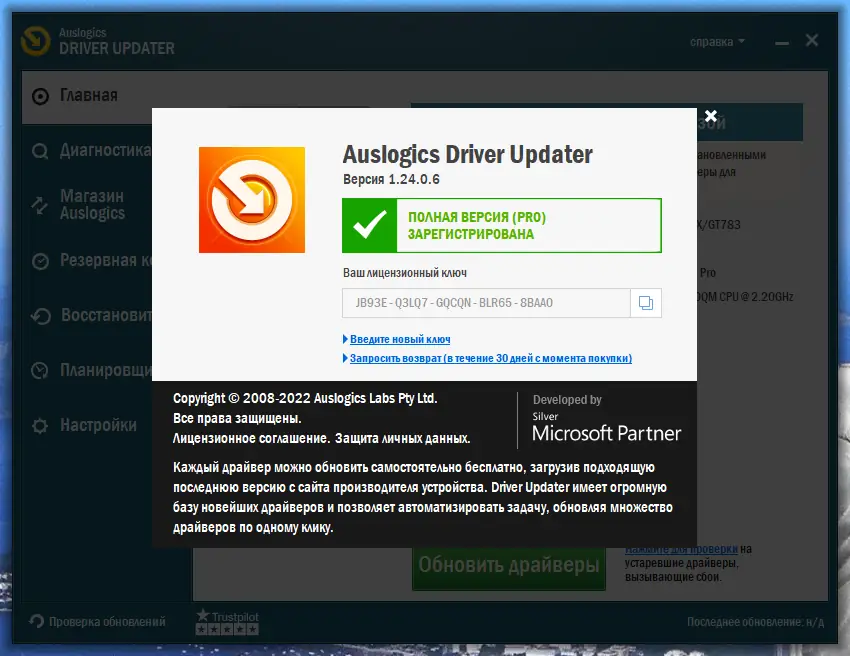The image size is (850, 656).
Task: Open Настройки with the gear icon
Action: click(40, 424)
